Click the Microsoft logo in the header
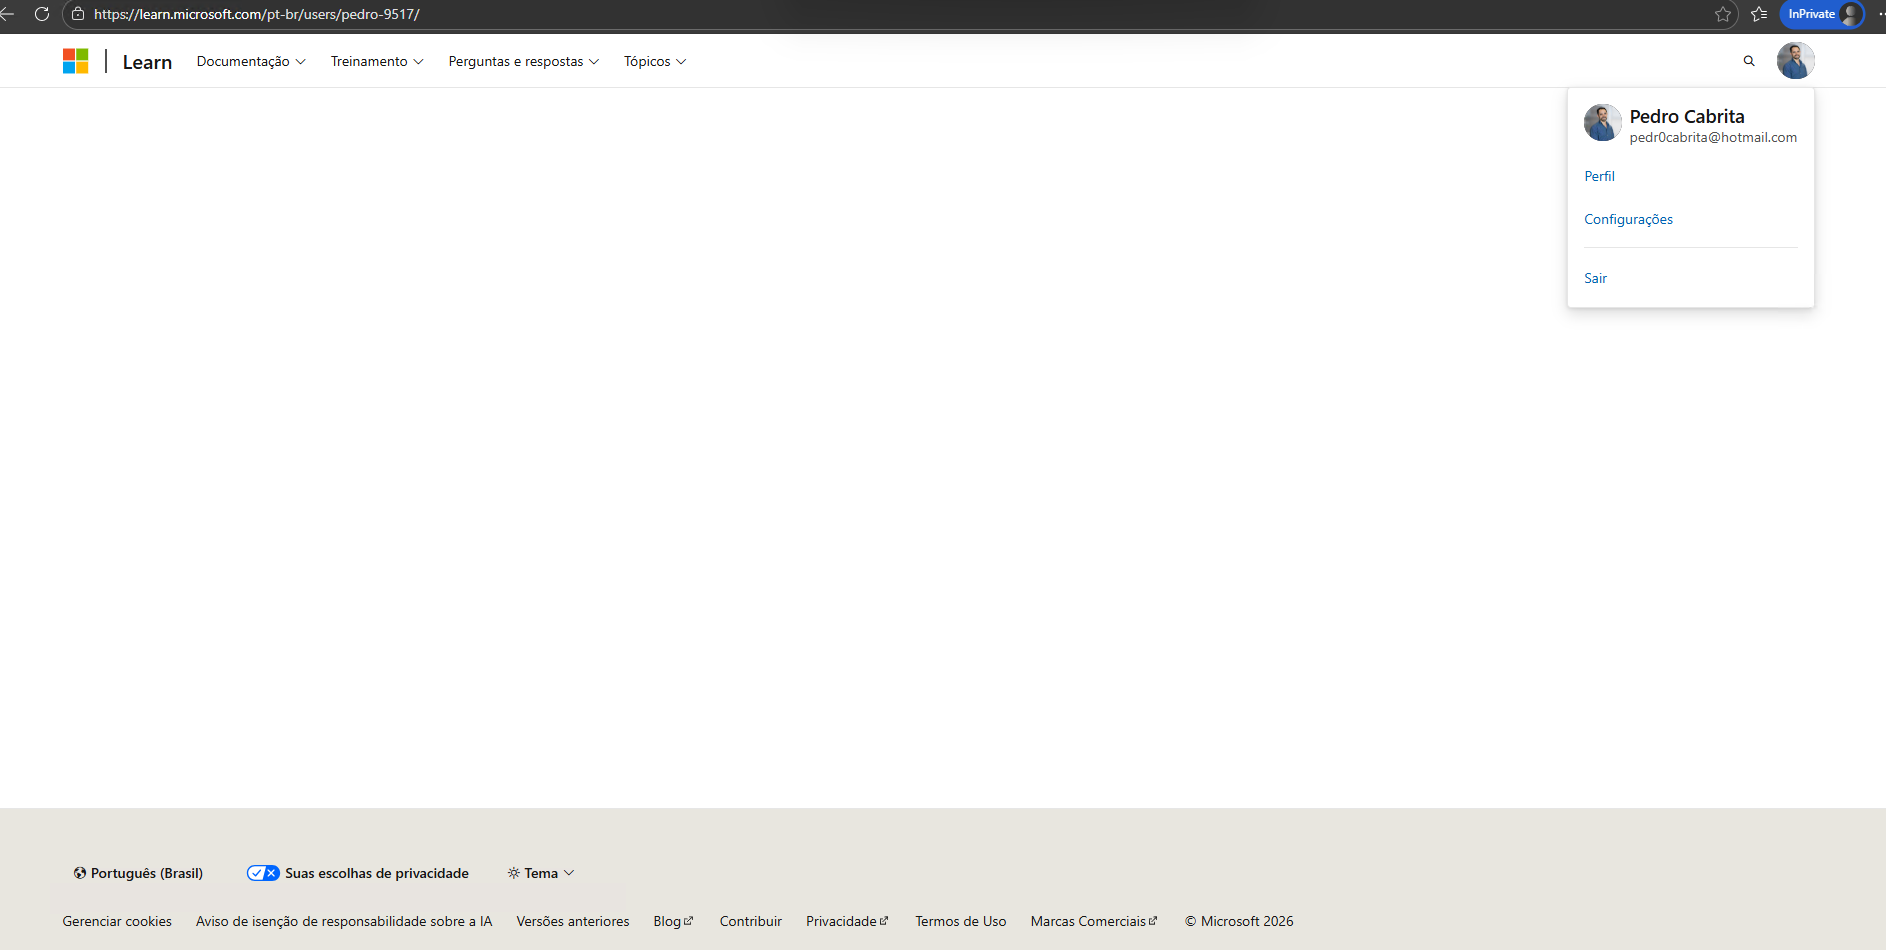Image resolution: width=1886 pixels, height=950 pixels. click(76, 61)
